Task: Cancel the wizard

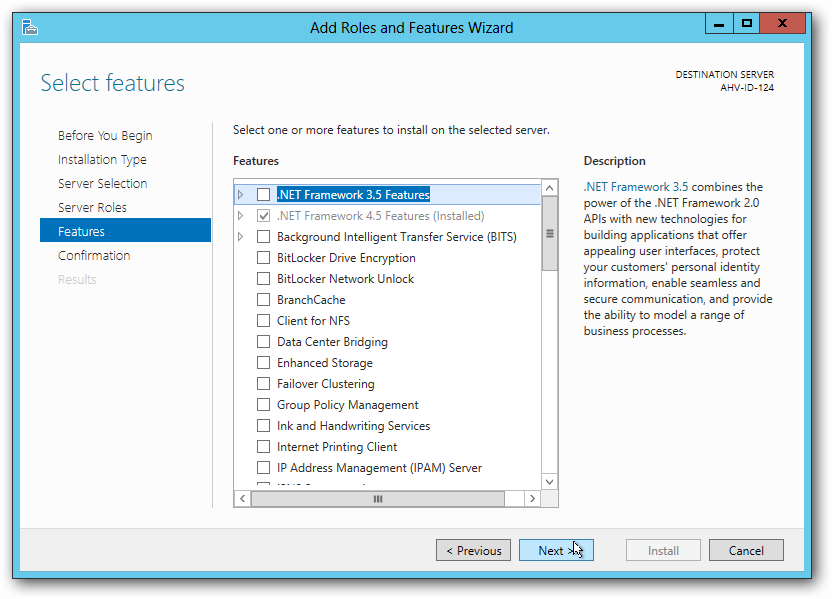Action: [x=746, y=550]
